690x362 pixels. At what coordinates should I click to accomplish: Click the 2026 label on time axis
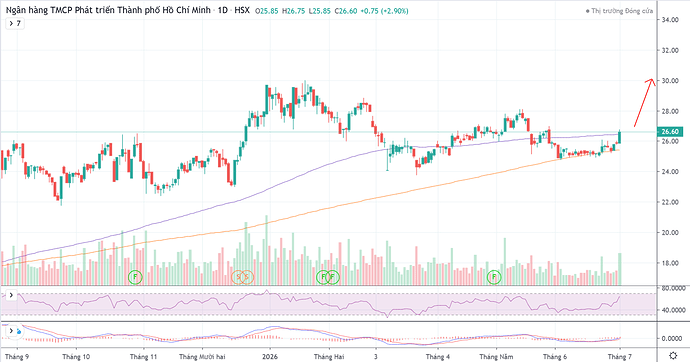(x=270, y=356)
